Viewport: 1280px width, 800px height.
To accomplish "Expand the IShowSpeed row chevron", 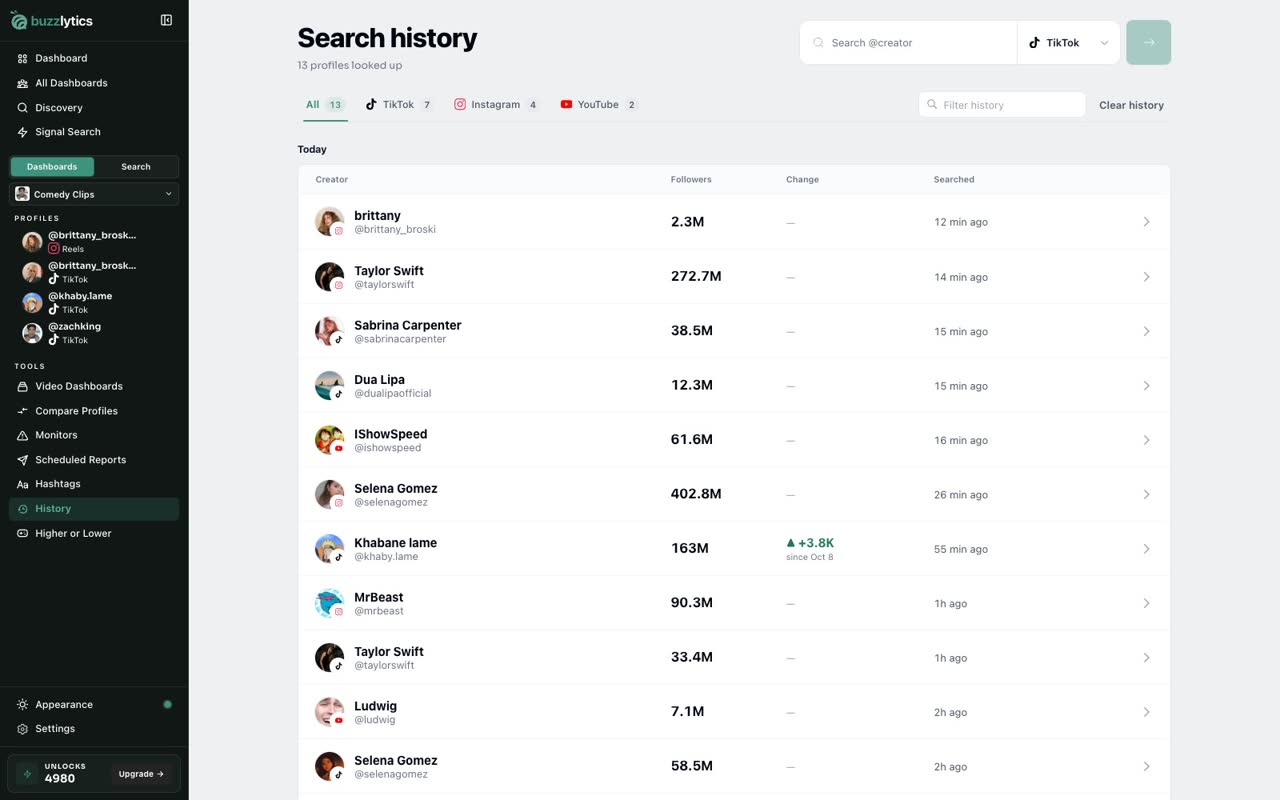I will coord(1146,440).
